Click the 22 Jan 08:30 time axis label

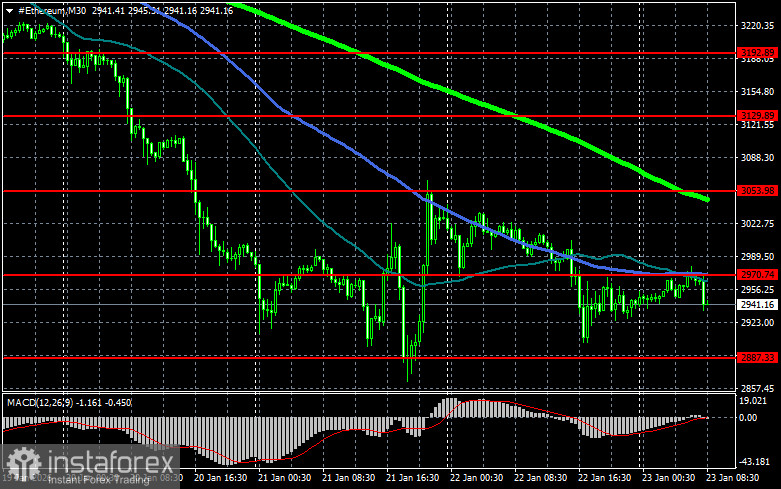540,478
